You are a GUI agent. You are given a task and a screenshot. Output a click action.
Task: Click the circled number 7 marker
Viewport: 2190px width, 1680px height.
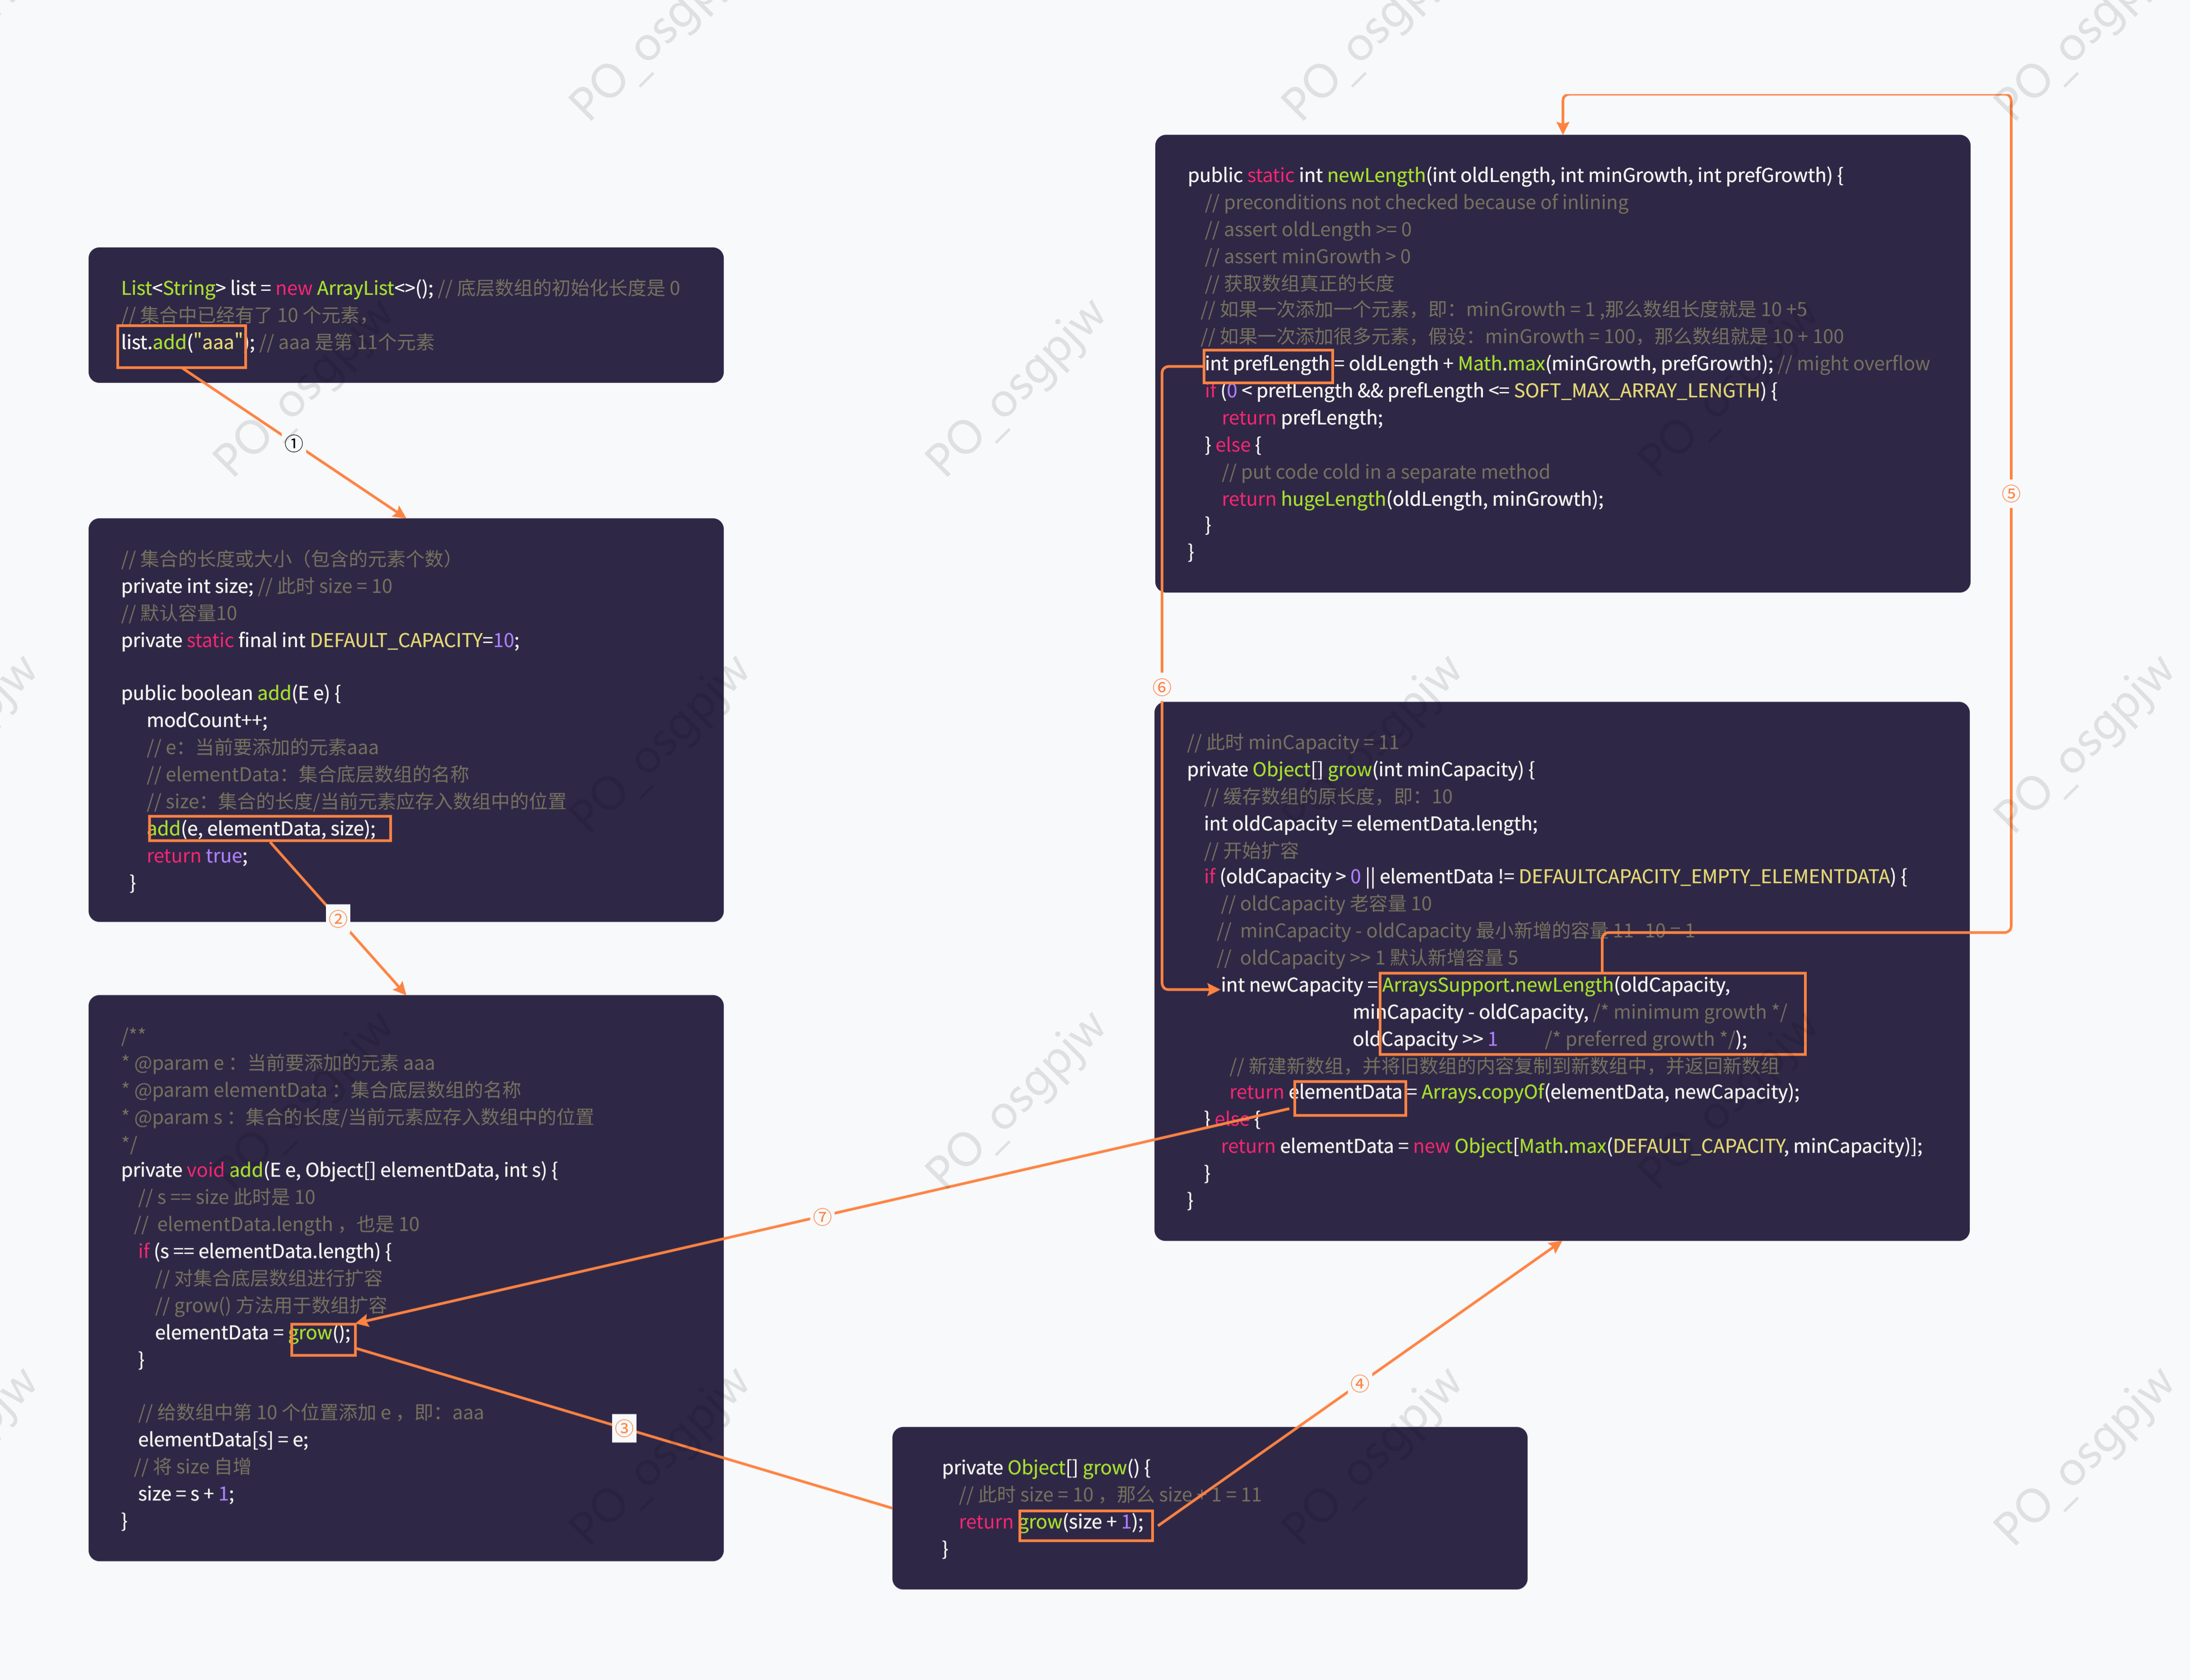point(822,1217)
